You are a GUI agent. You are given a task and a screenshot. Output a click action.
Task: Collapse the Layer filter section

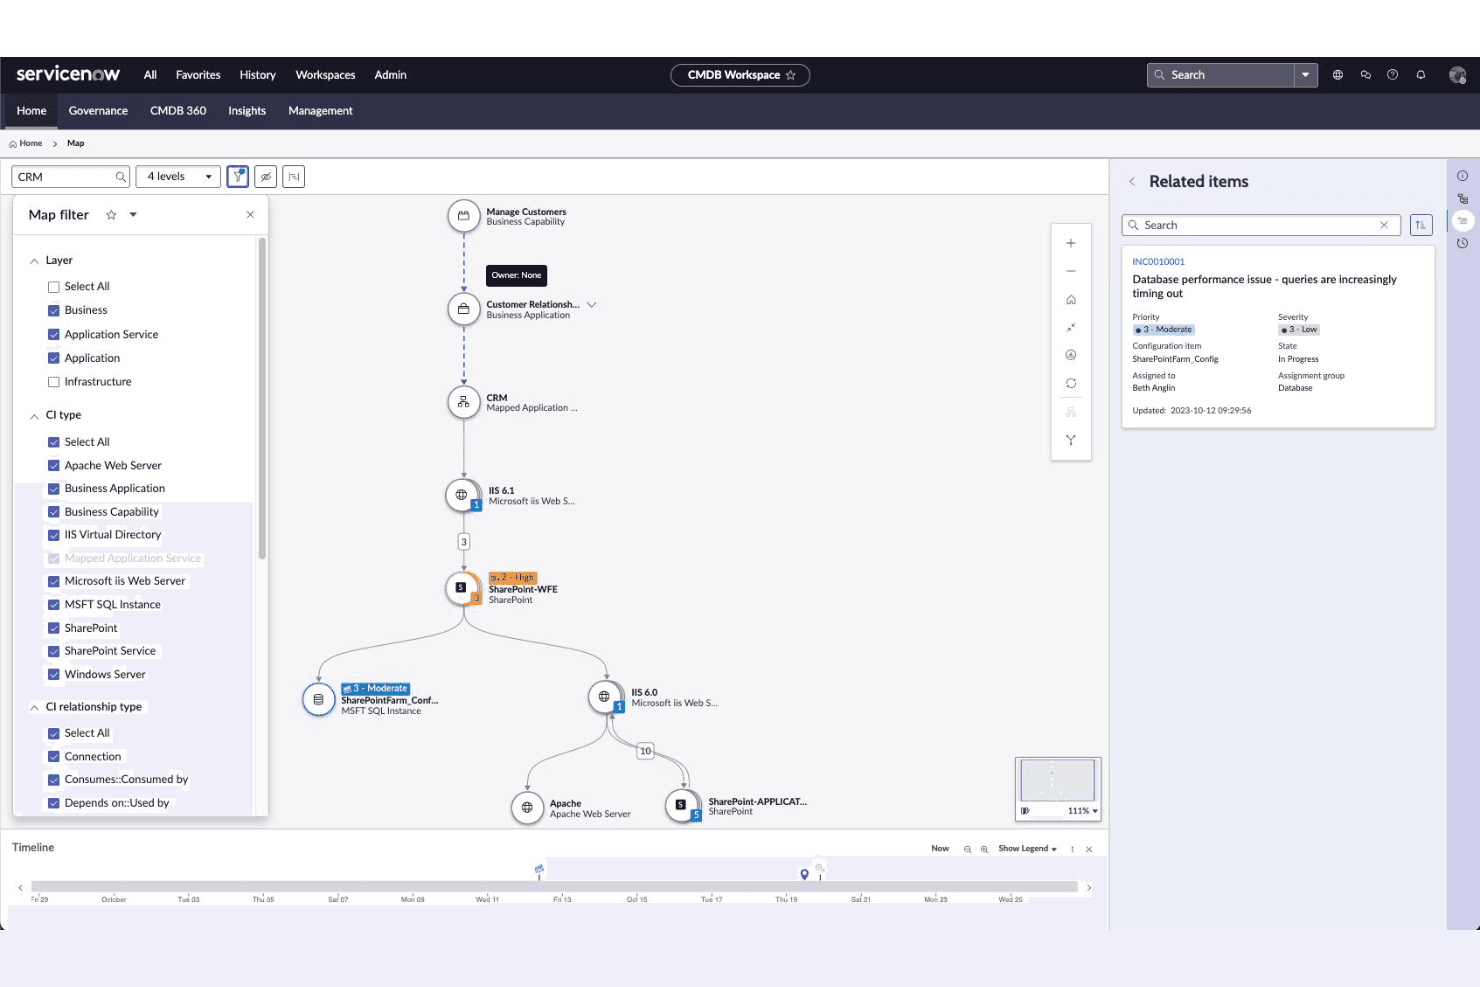point(34,261)
